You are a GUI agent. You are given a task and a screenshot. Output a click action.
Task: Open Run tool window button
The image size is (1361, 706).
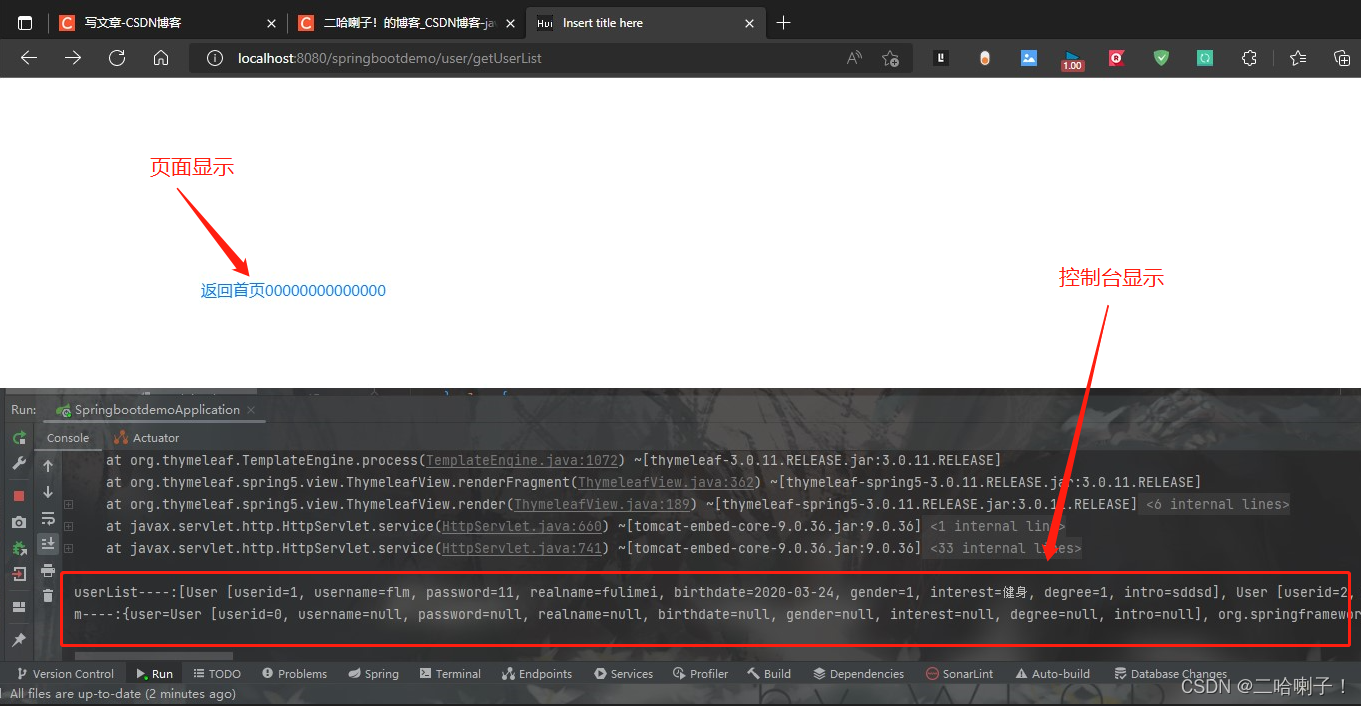pos(154,674)
